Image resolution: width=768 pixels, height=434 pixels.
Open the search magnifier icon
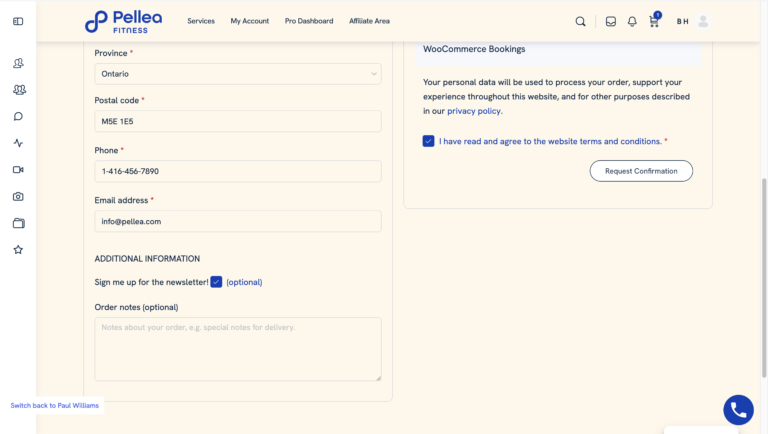click(580, 22)
